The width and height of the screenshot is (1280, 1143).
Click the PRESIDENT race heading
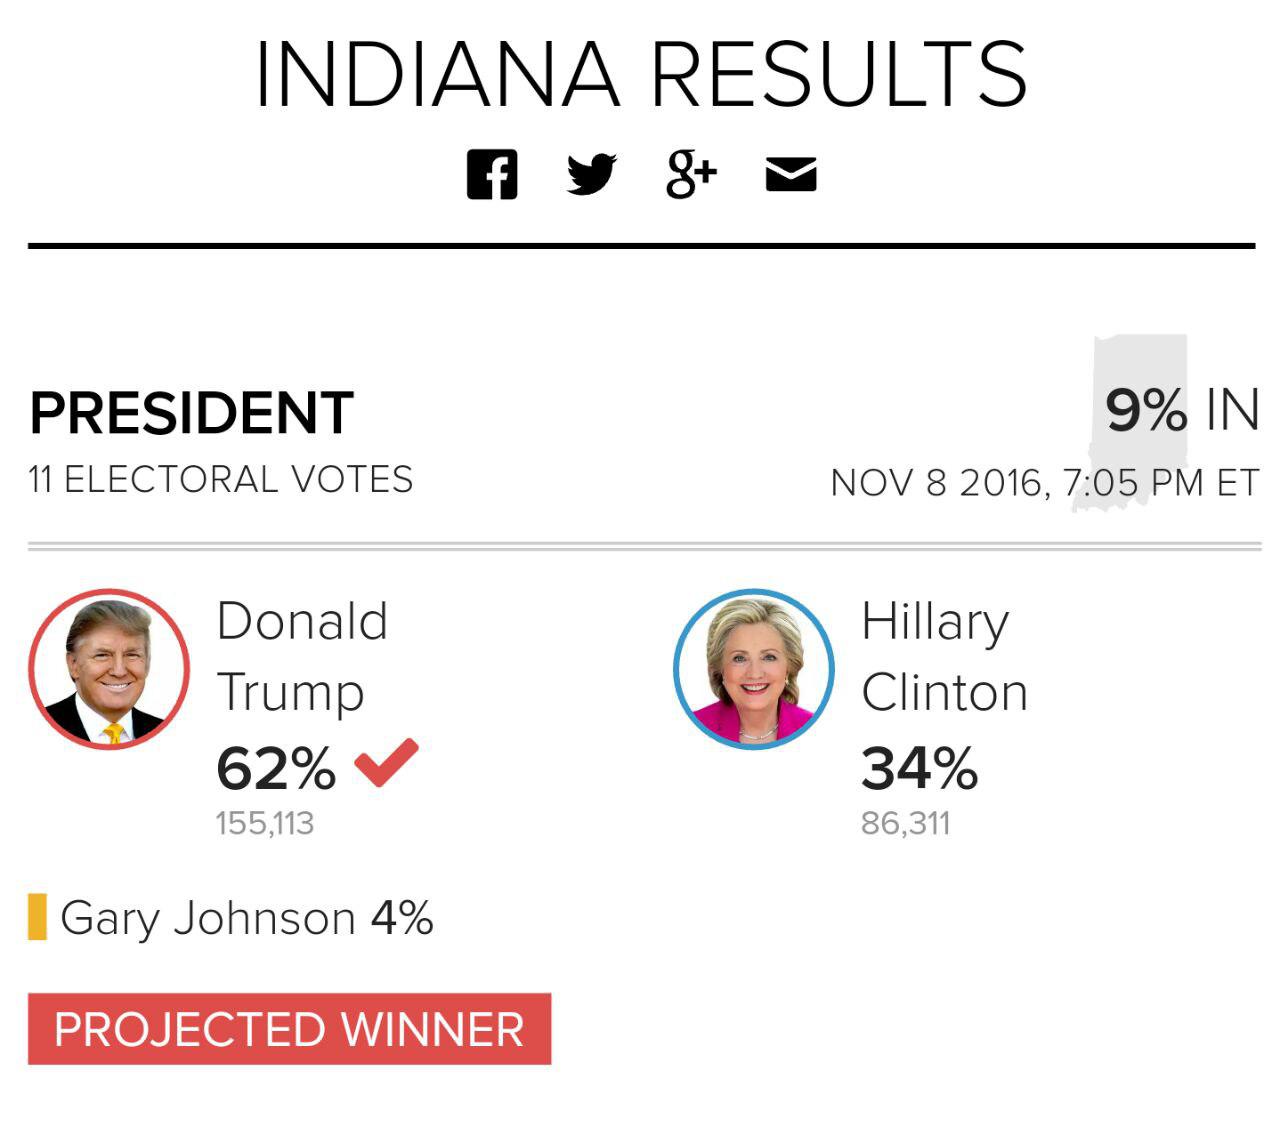191,413
